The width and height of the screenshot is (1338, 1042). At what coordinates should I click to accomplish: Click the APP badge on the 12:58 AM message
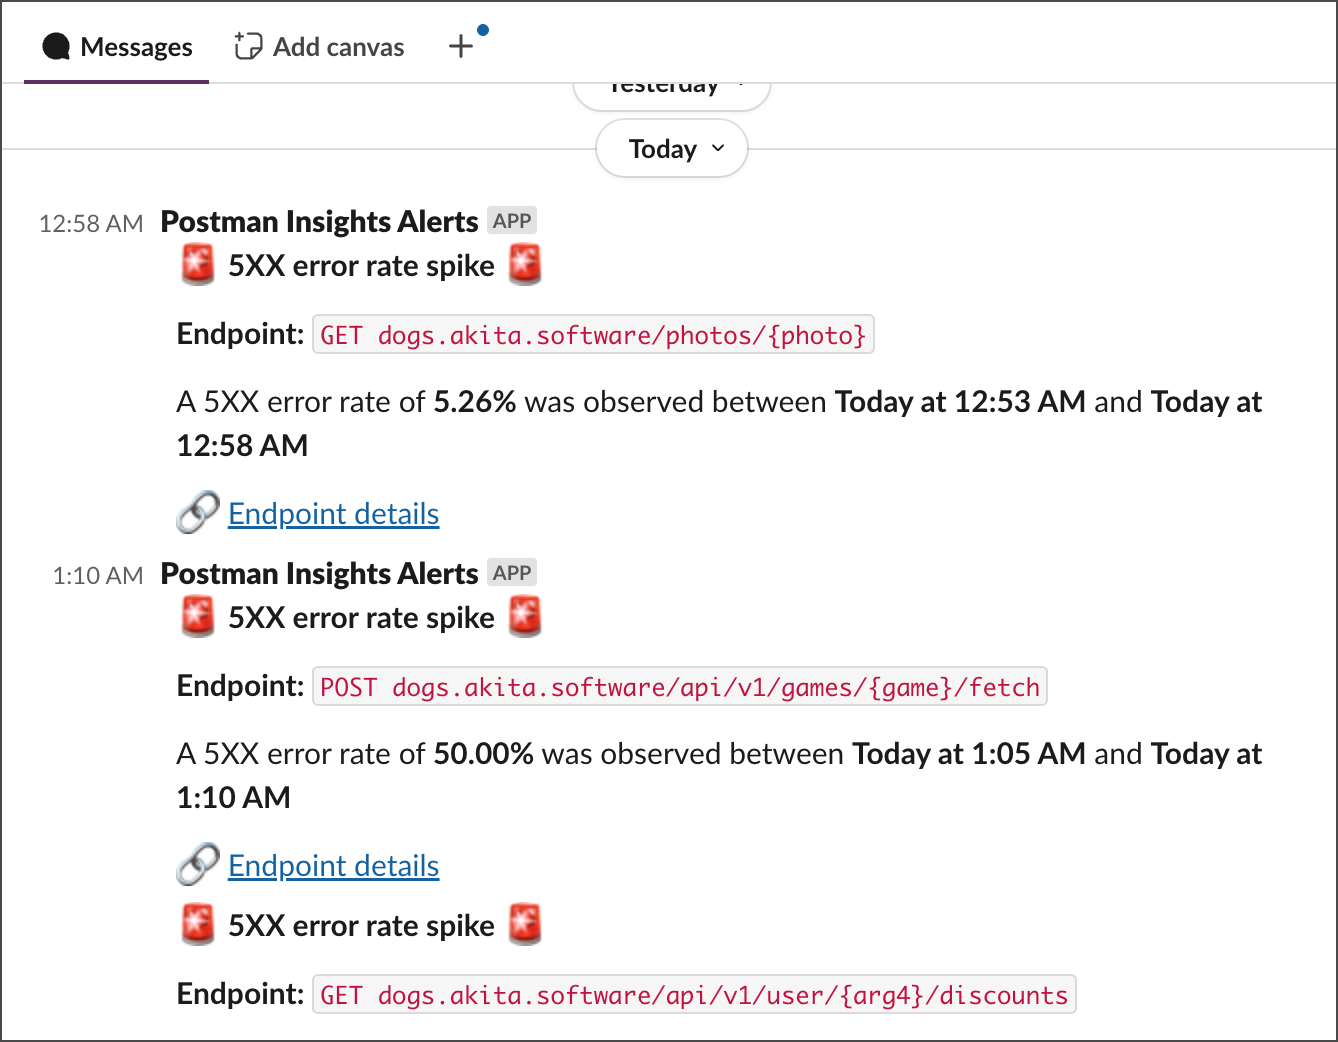point(512,221)
